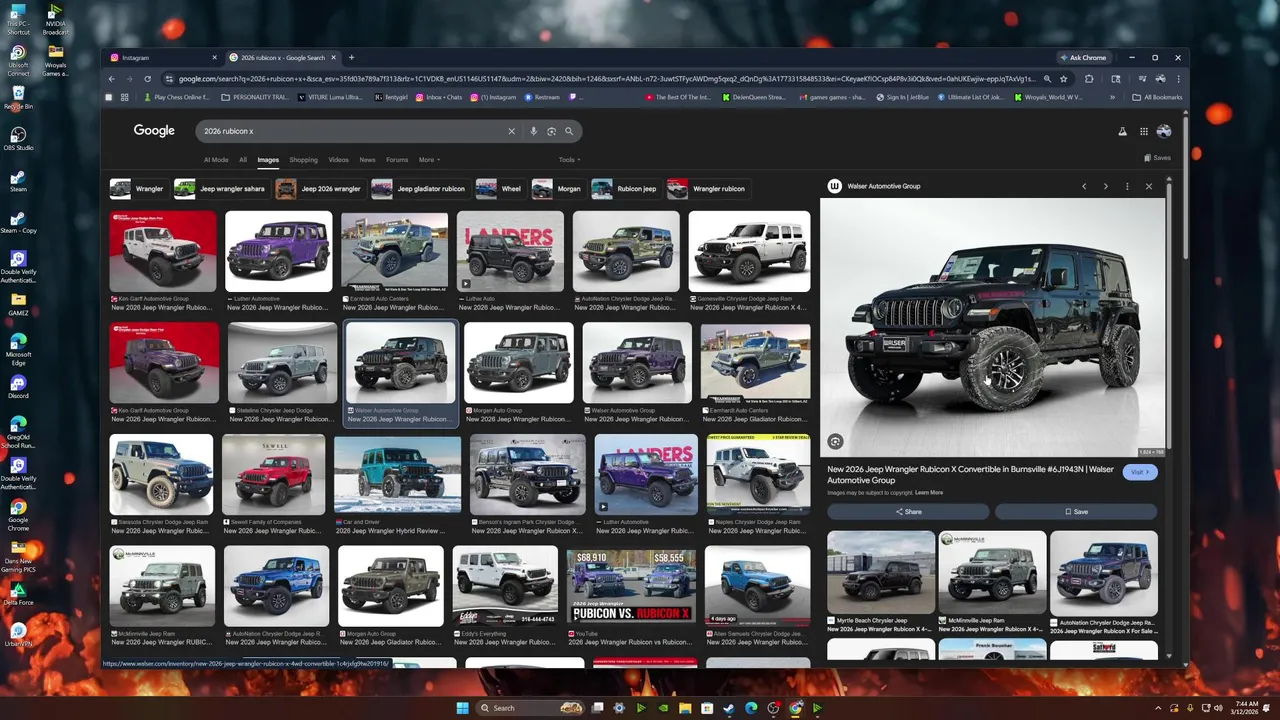Screen dimensions: 1280x720
Task: Open the Recycle Bin on desktop
Action: [x=18, y=96]
